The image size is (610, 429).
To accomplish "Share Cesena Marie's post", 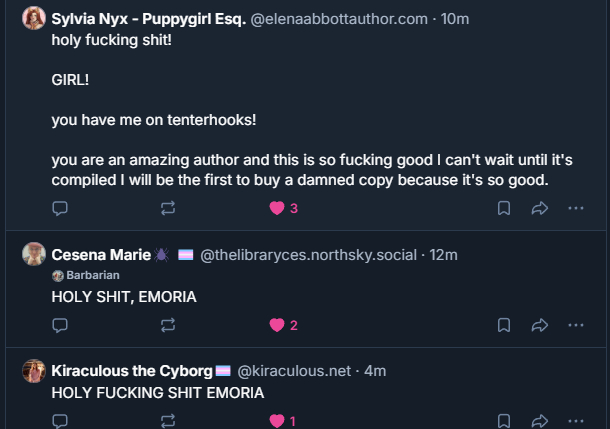I will [539, 325].
